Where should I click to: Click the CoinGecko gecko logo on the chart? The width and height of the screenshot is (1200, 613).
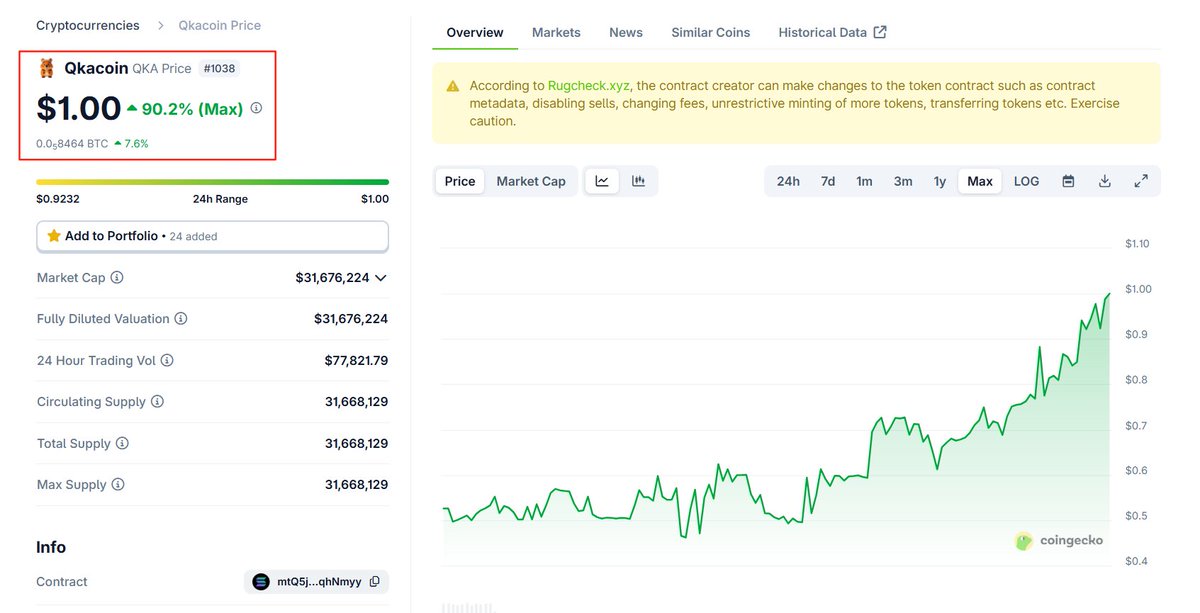[1024, 541]
